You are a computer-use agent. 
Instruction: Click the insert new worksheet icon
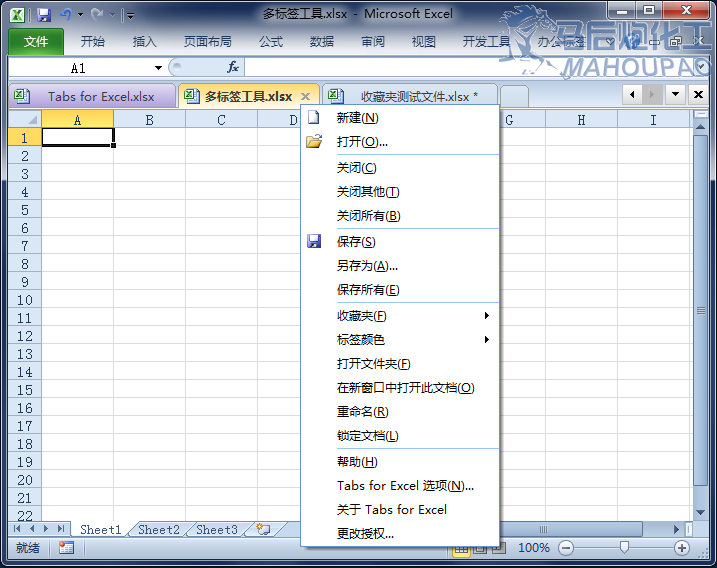(x=263, y=529)
